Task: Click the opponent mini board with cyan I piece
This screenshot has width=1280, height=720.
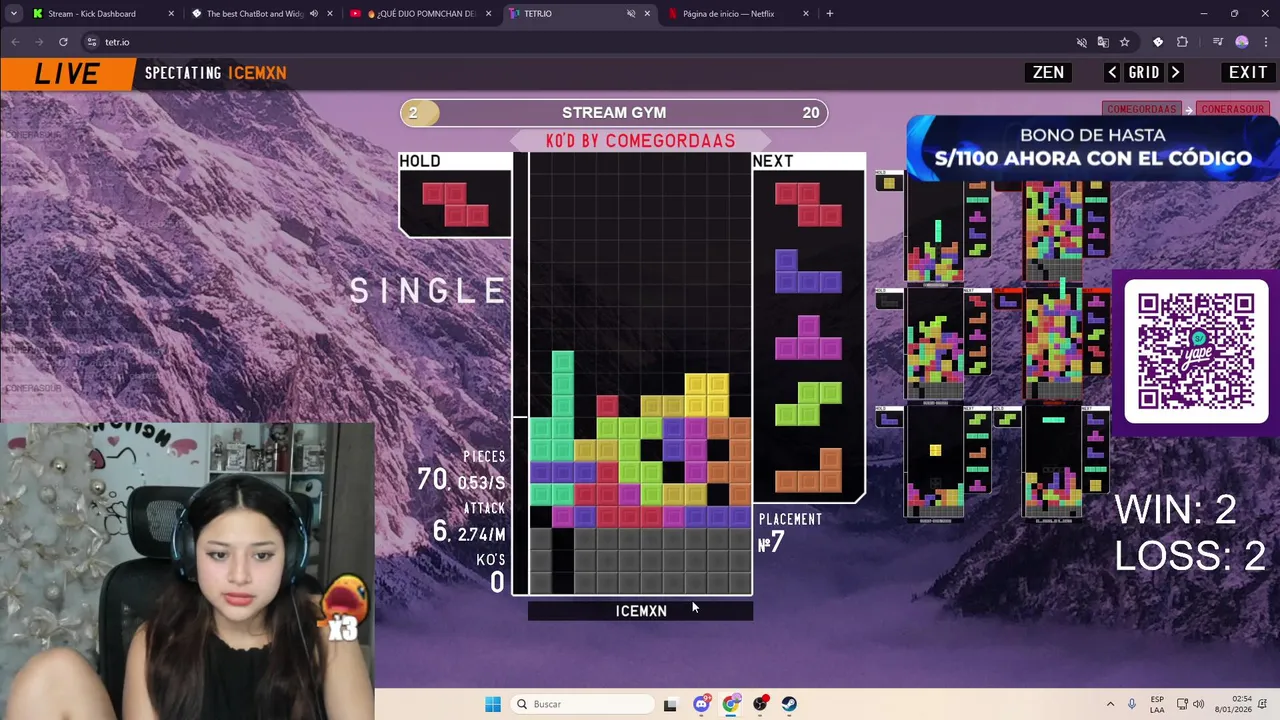Action: [1053, 463]
